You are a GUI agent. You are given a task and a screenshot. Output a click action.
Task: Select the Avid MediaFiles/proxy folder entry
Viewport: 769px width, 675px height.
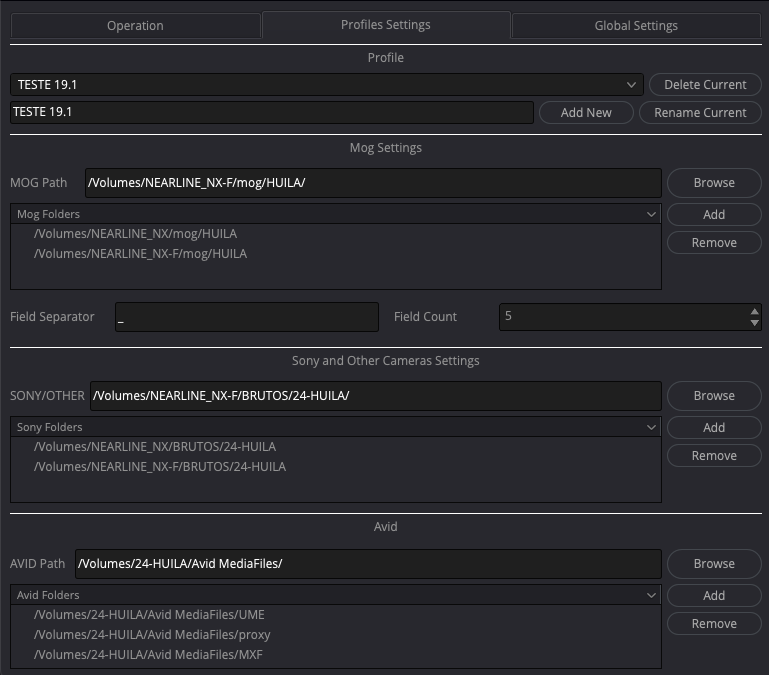(152, 635)
